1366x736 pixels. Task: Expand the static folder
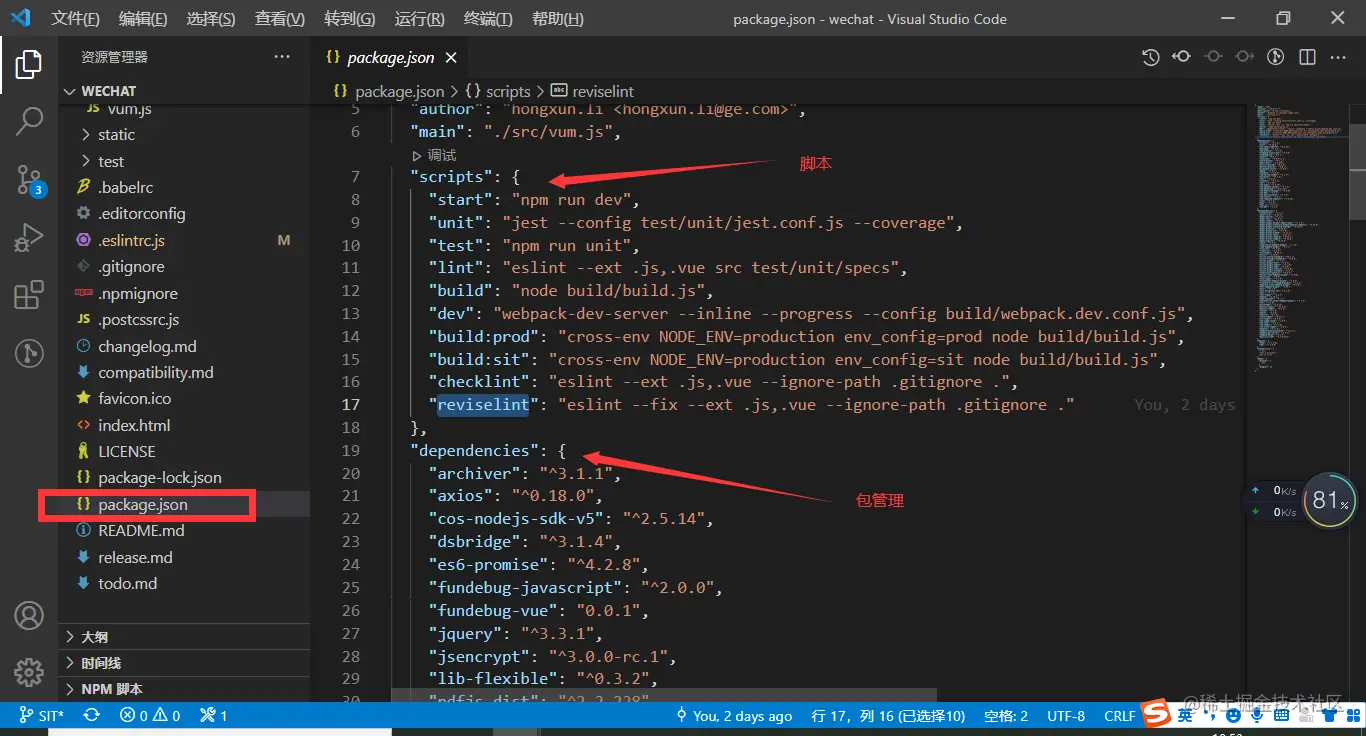tap(184, 134)
